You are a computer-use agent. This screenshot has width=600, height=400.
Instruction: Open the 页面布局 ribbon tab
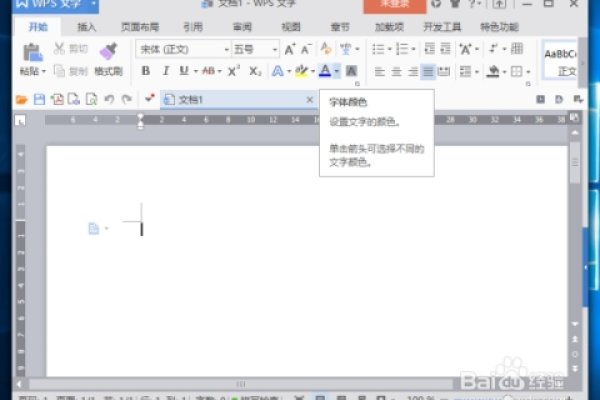pyautogui.click(x=139, y=26)
